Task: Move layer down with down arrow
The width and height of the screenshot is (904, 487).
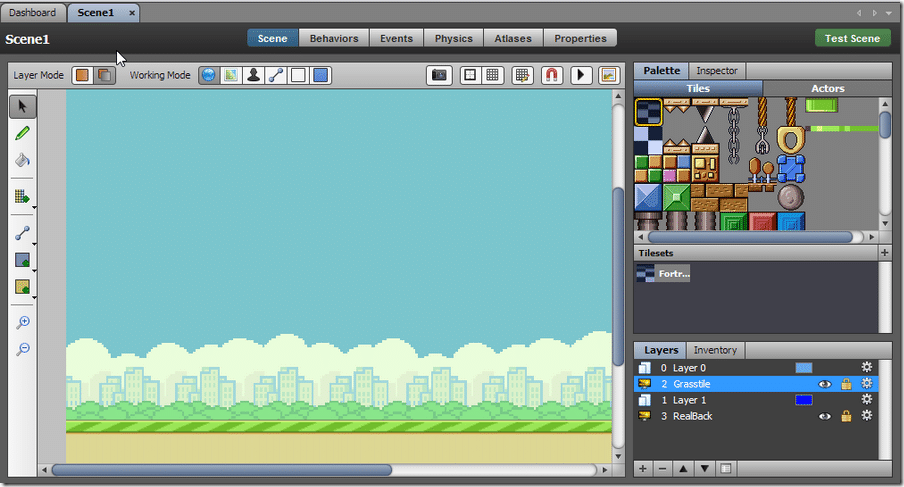Action: [705, 469]
